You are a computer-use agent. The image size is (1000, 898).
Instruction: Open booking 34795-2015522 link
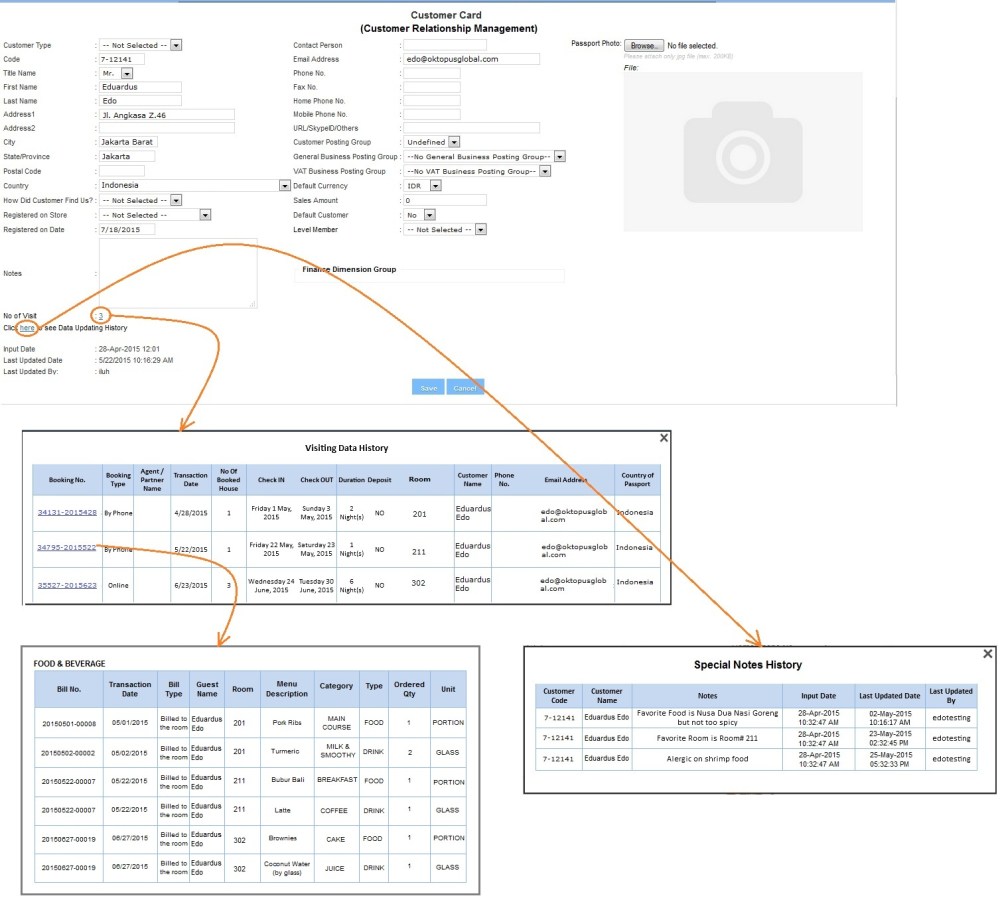[x=67, y=547]
